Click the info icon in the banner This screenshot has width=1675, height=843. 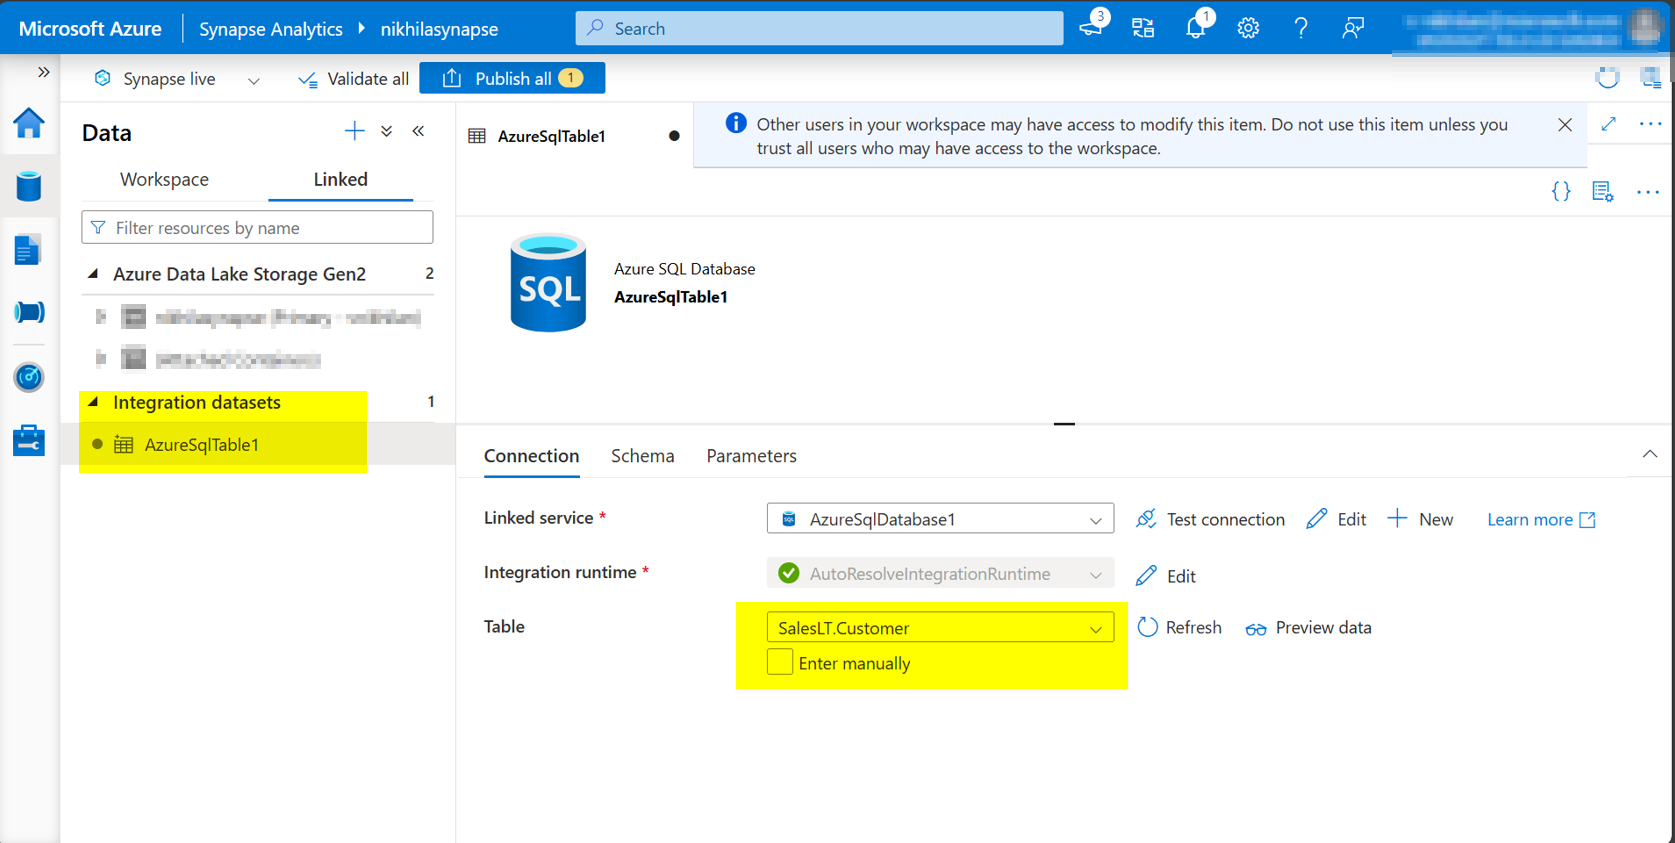click(736, 123)
